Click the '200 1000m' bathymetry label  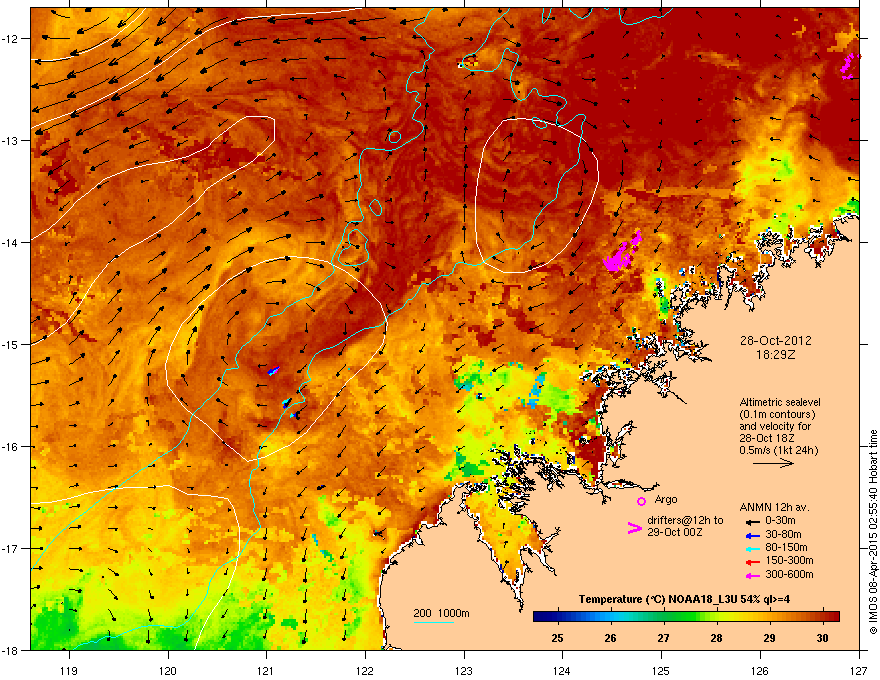click(x=441, y=613)
